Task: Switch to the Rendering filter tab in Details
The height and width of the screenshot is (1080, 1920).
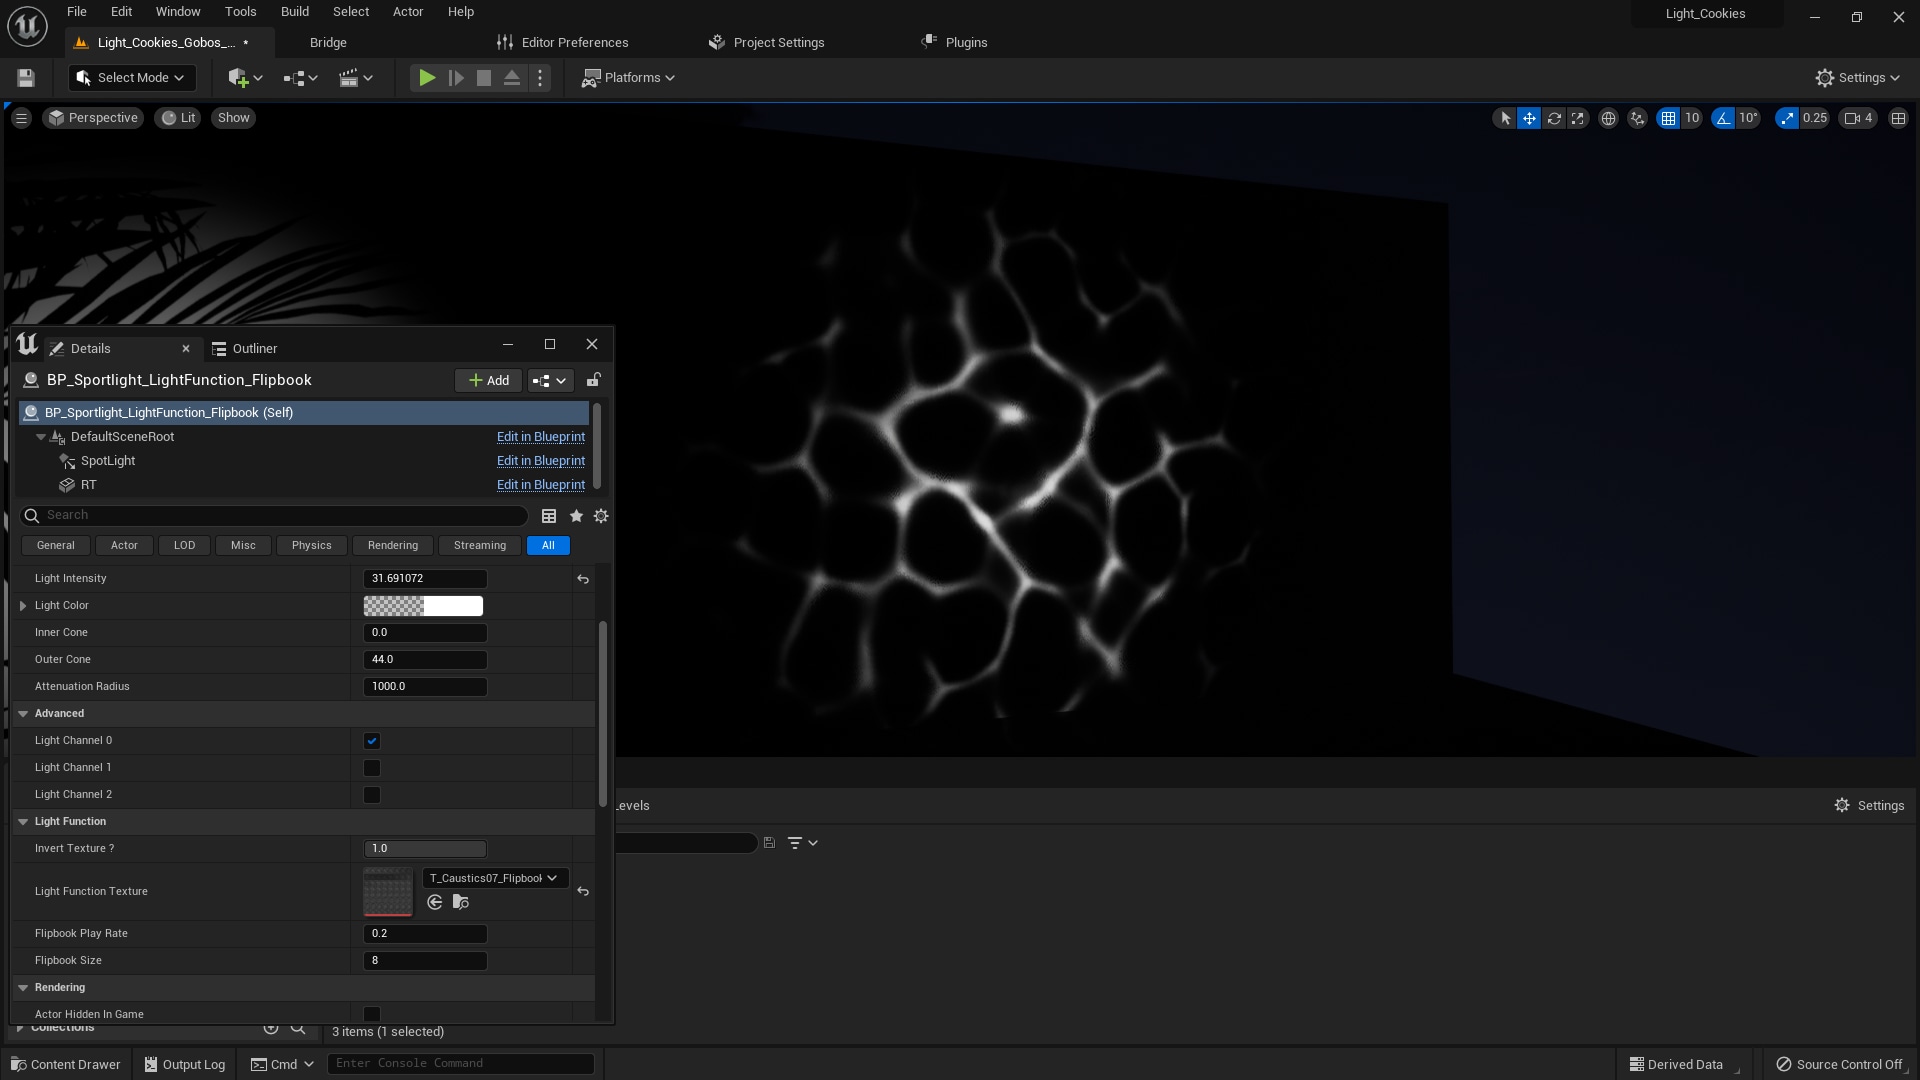Action: 392,545
